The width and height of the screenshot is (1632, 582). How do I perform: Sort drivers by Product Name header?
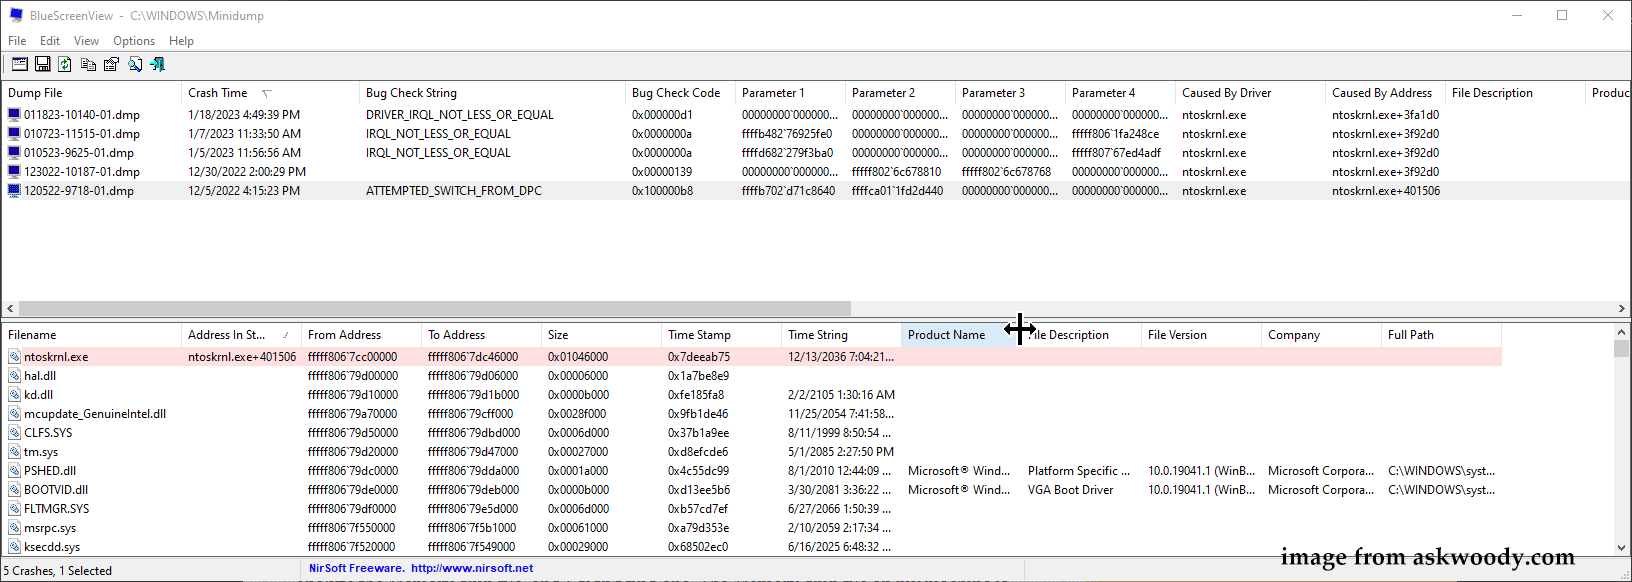961,335
